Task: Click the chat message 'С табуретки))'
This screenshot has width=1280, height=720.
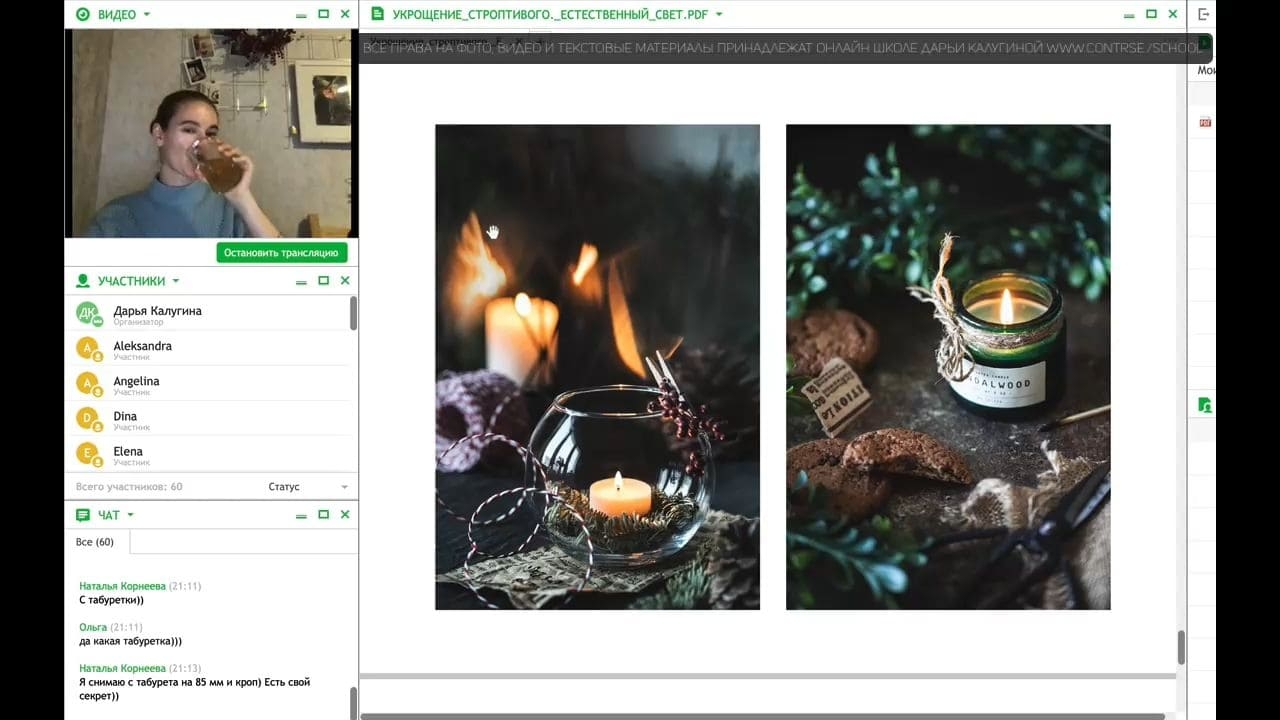Action: [x=111, y=600]
